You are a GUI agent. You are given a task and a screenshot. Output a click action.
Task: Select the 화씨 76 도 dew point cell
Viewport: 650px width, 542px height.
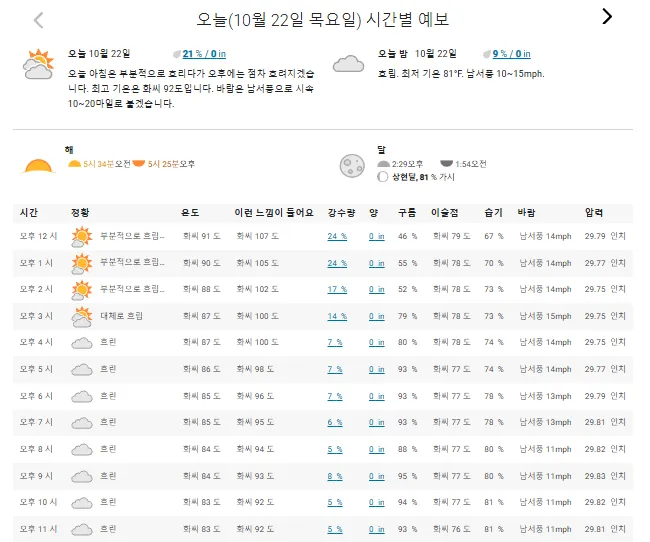tap(451, 529)
